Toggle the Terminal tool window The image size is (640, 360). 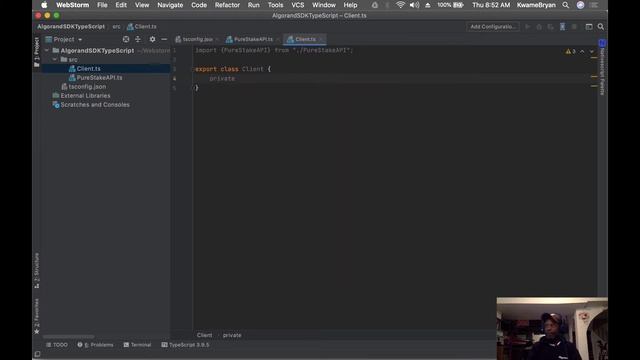[x=137, y=345]
